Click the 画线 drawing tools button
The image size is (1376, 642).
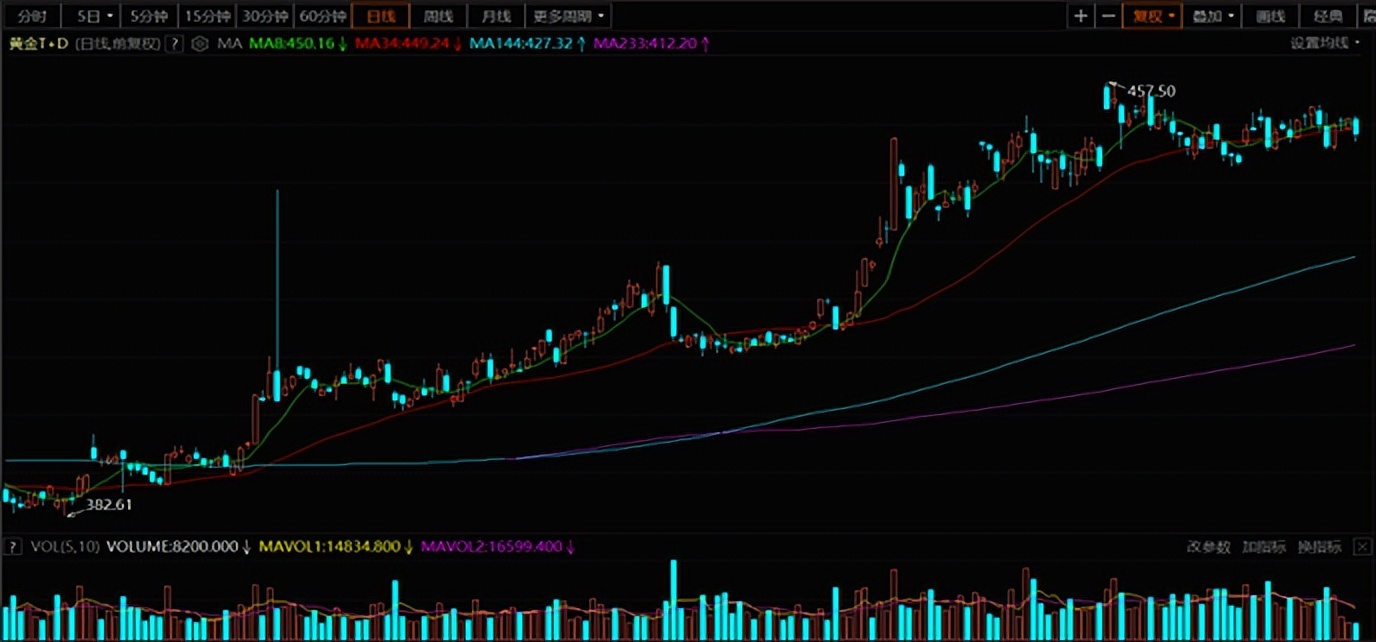(x=1270, y=16)
